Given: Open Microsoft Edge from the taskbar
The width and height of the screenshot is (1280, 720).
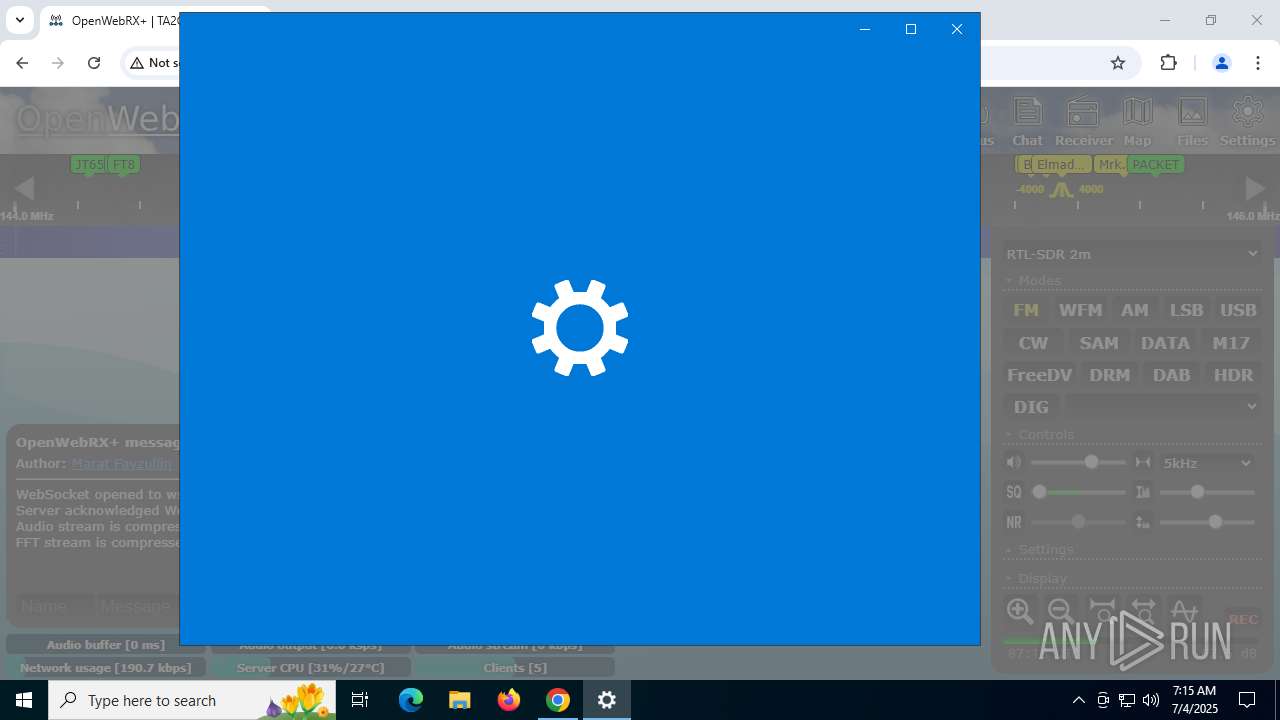Looking at the screenshot, I should pyautogui.click(x=411, y=700).
